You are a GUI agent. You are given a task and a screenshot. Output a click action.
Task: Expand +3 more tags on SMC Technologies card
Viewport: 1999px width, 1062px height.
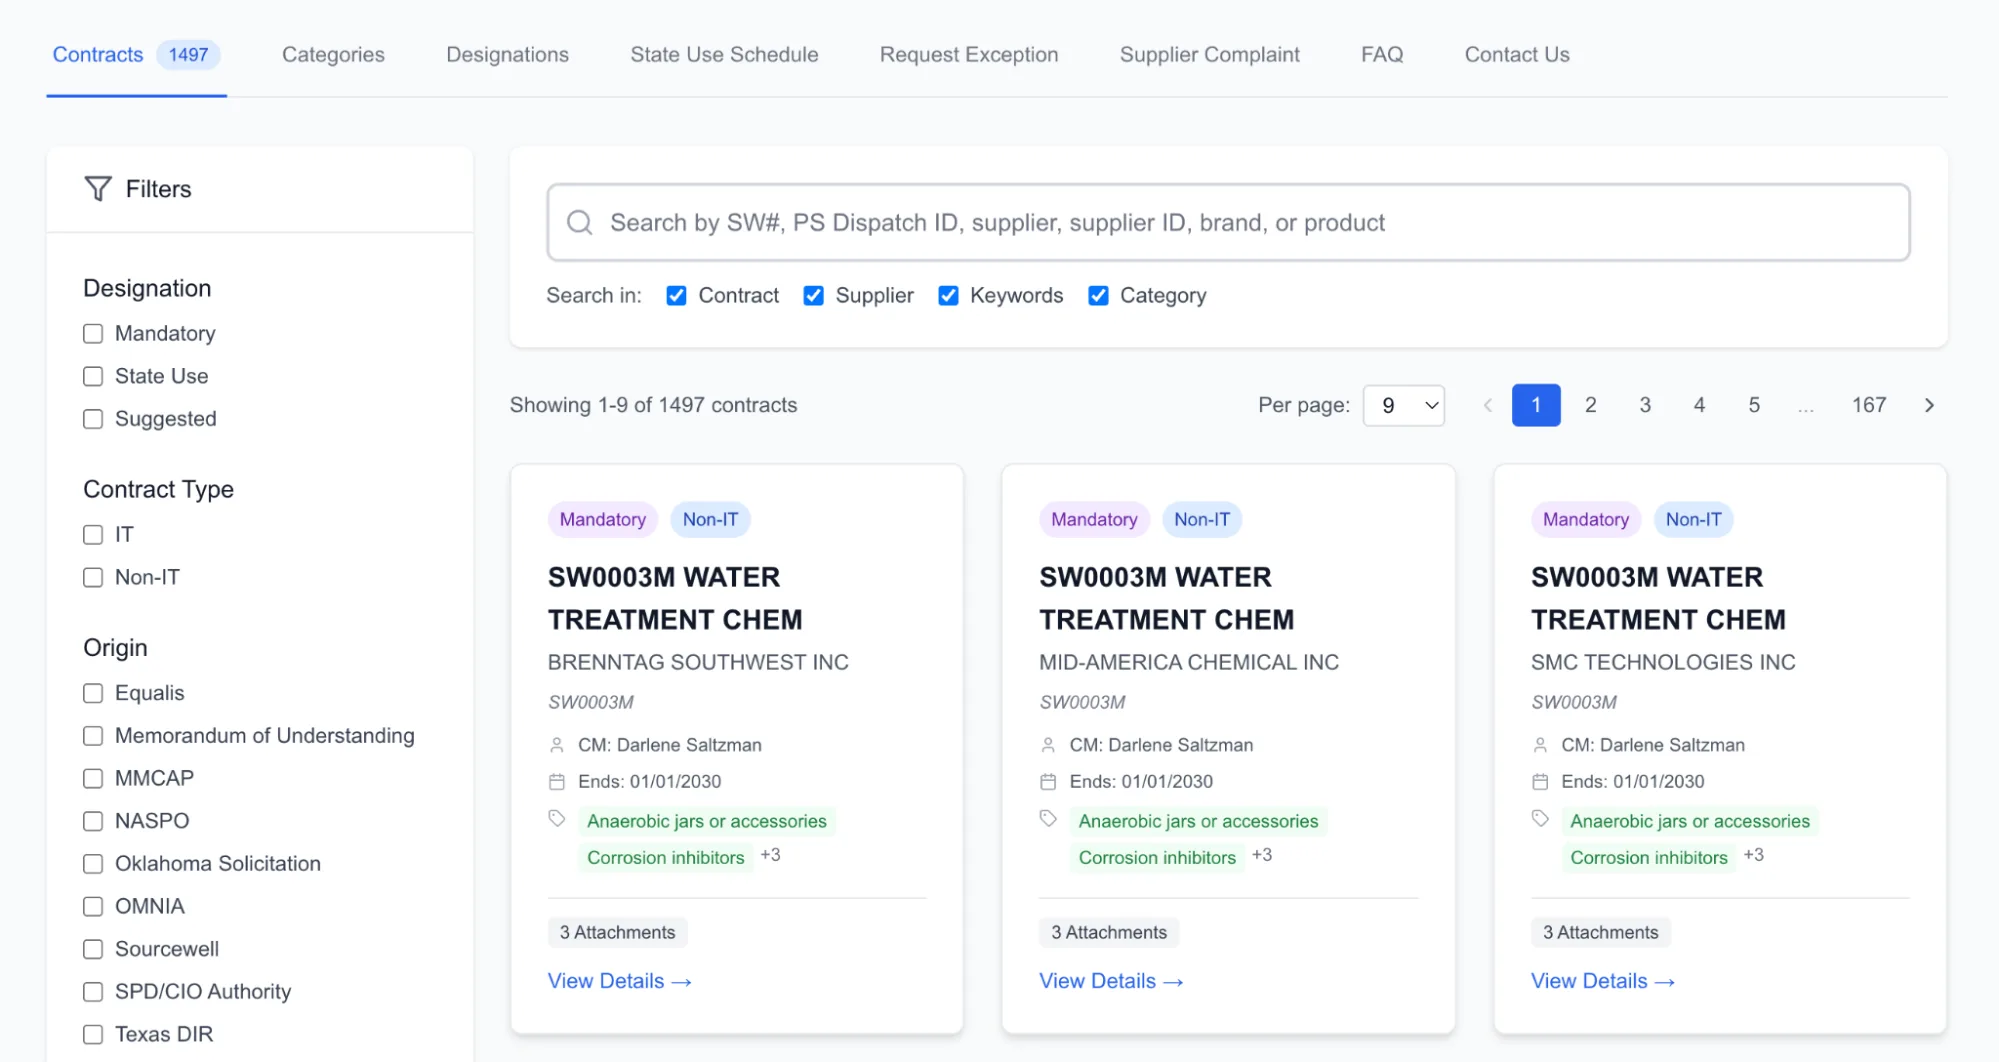[x=1753, y=855]
